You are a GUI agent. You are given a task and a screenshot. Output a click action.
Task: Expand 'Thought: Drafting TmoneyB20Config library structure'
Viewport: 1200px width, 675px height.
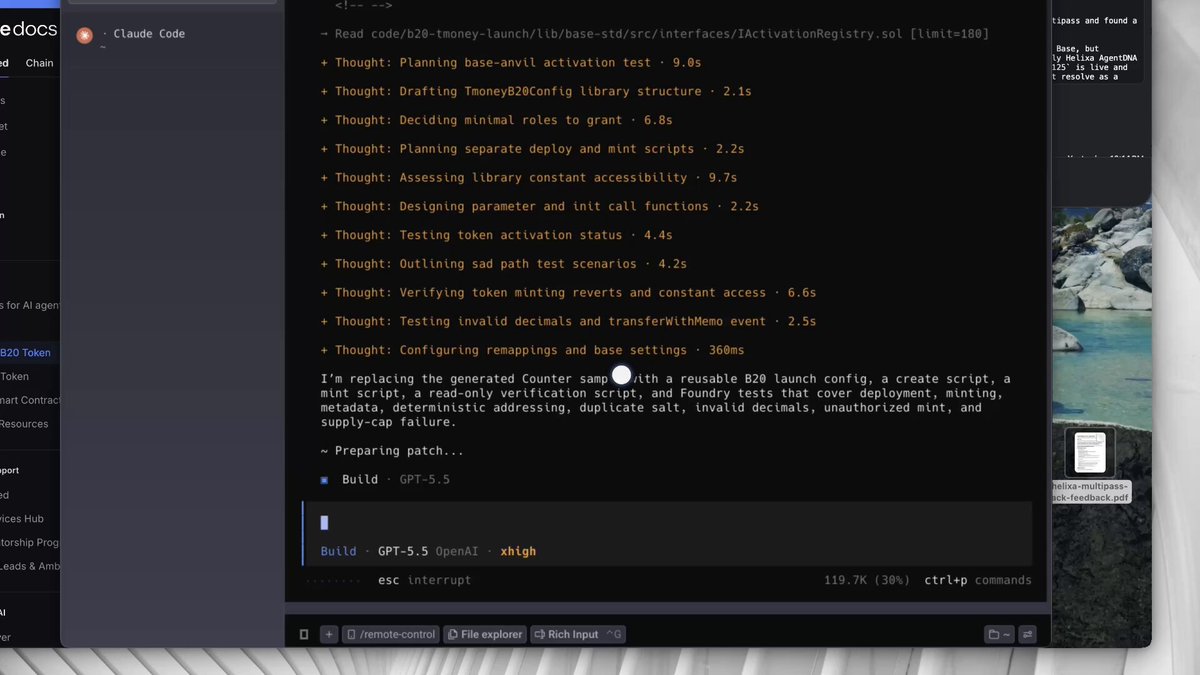point(535,92)
